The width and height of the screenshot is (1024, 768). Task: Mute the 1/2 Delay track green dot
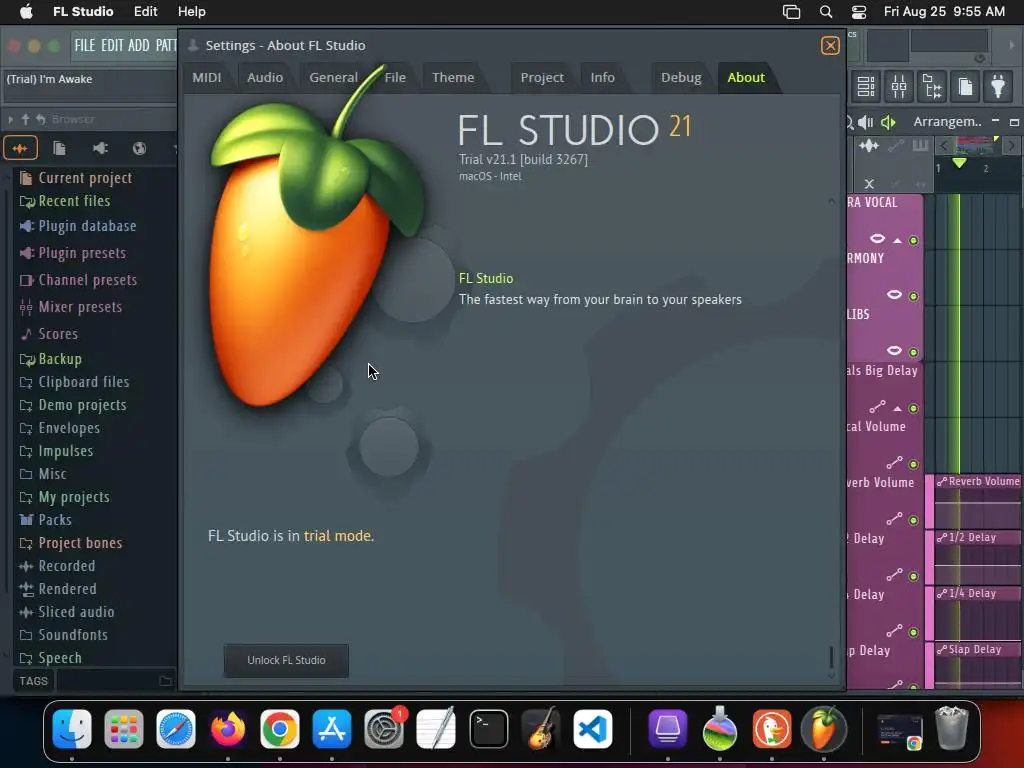click(914, 577)
